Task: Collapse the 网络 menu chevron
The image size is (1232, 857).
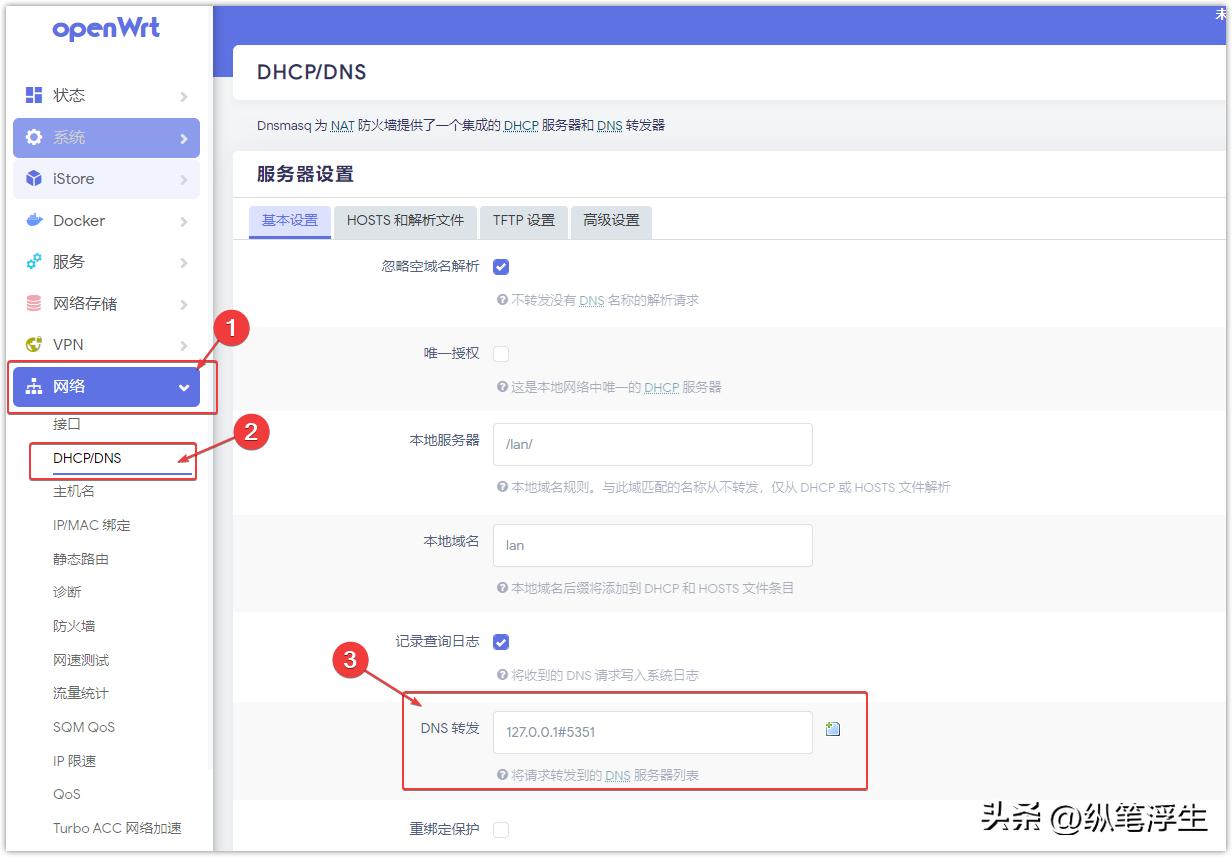Action: tap(185, 386)
